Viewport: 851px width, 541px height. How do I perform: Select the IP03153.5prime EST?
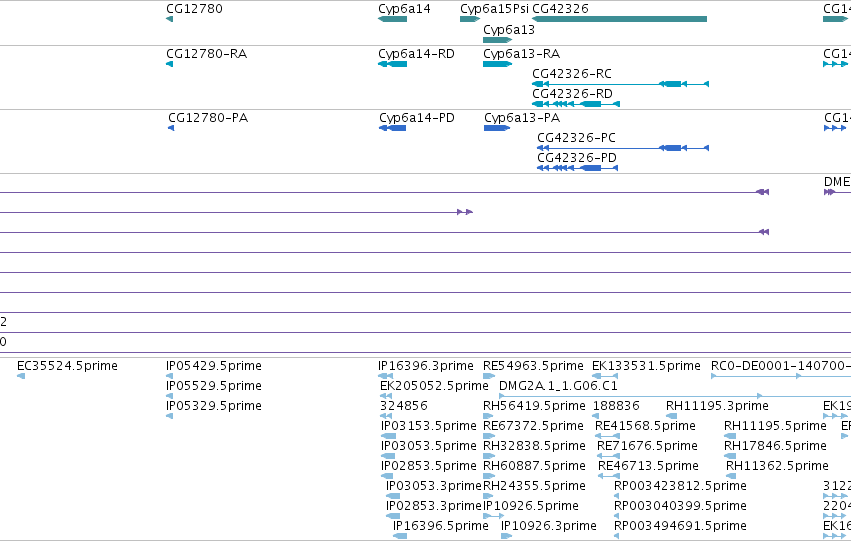(429, 426)
